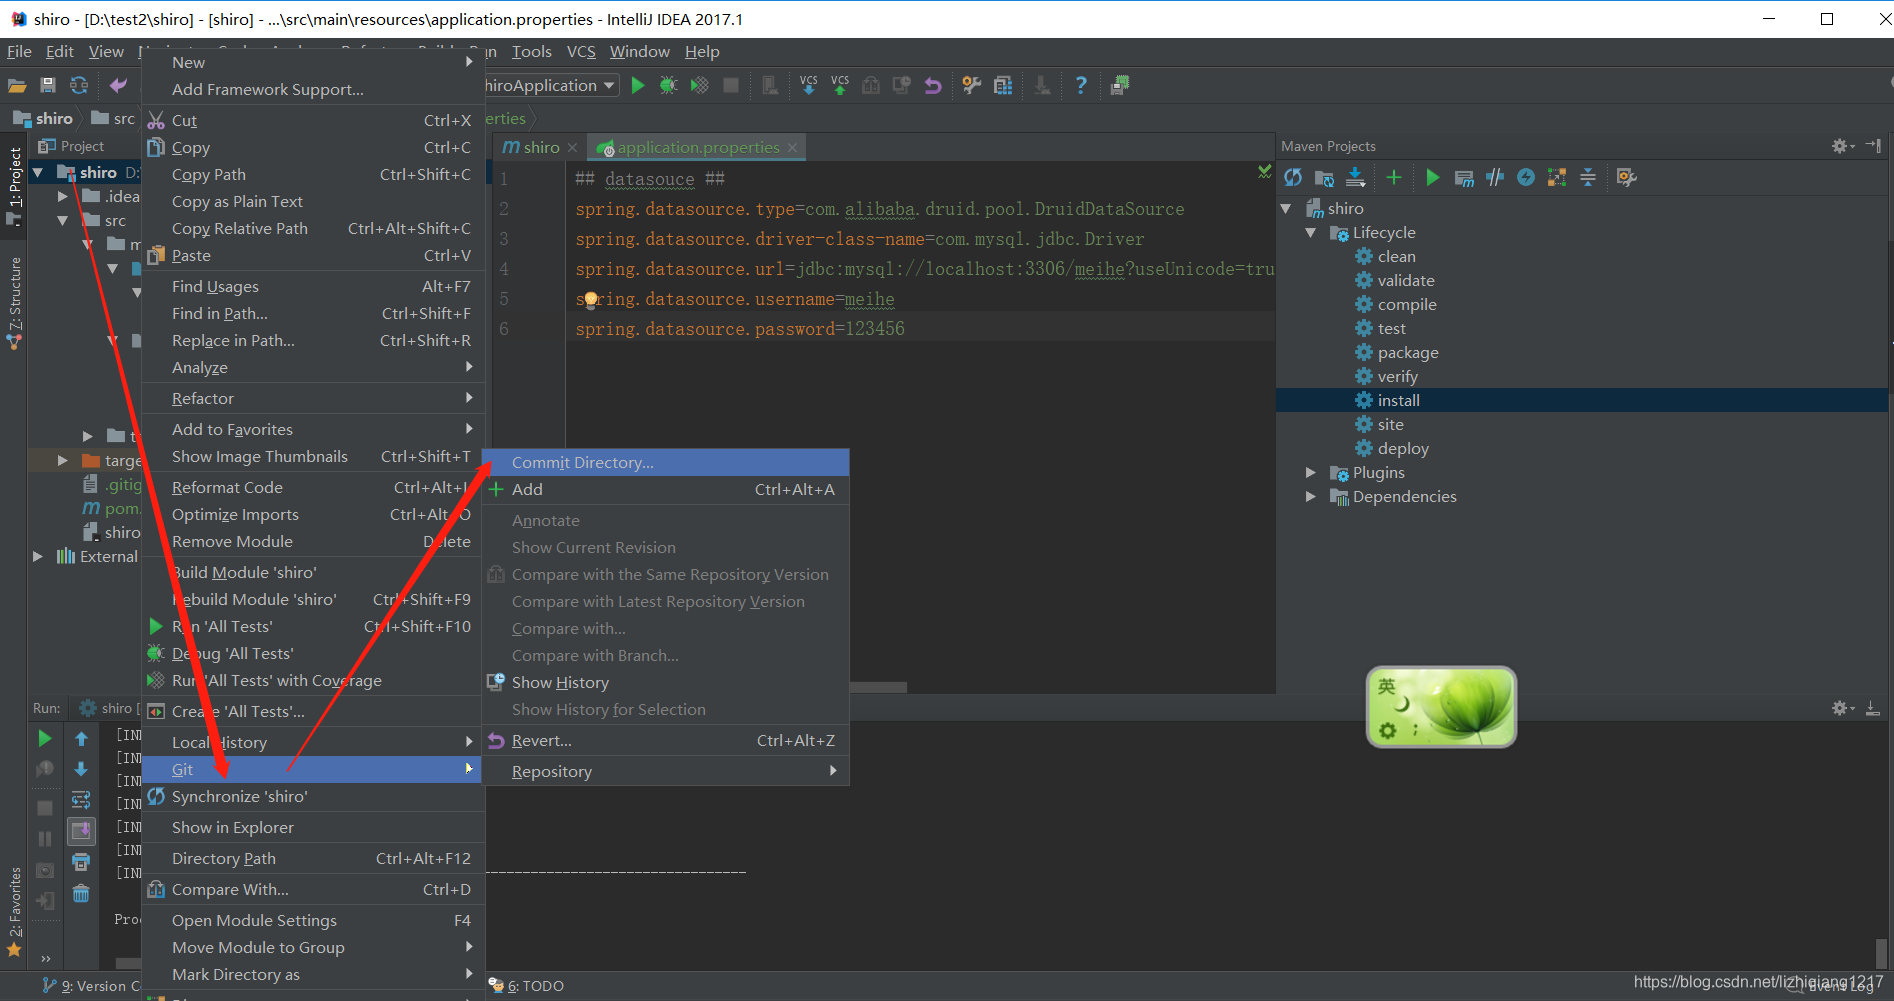Open project settings wrench icon

point(971,86)
